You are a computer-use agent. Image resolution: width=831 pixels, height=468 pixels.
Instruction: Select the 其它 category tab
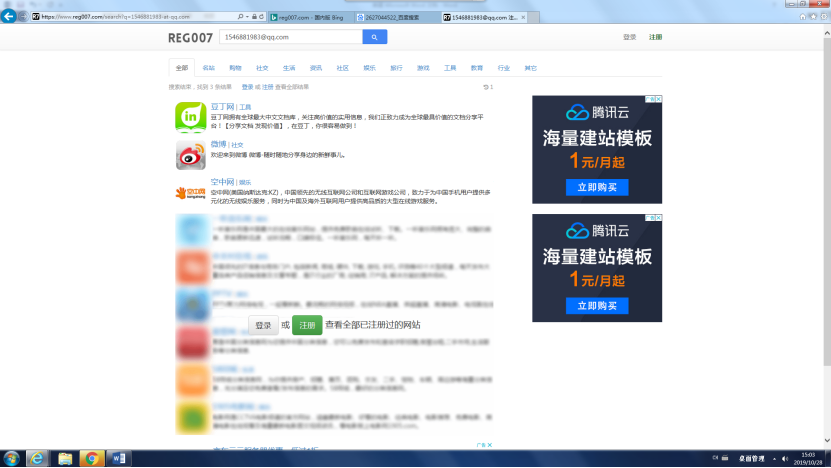(531, 68)
